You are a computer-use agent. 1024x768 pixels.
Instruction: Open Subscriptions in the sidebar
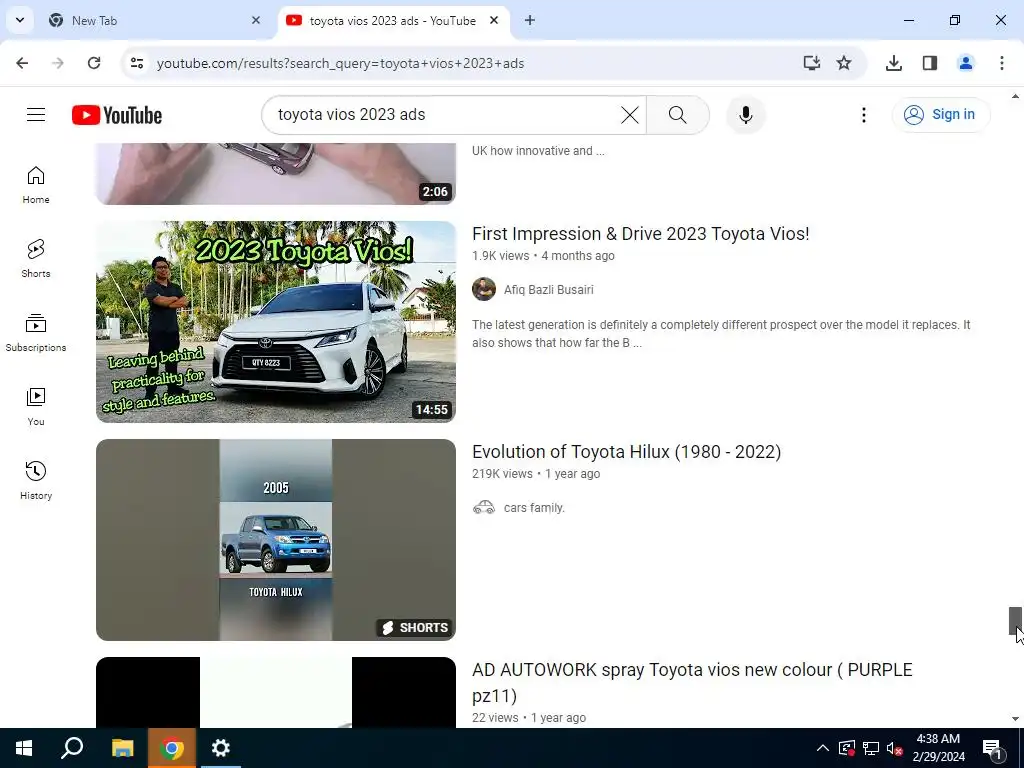[36, 332]
